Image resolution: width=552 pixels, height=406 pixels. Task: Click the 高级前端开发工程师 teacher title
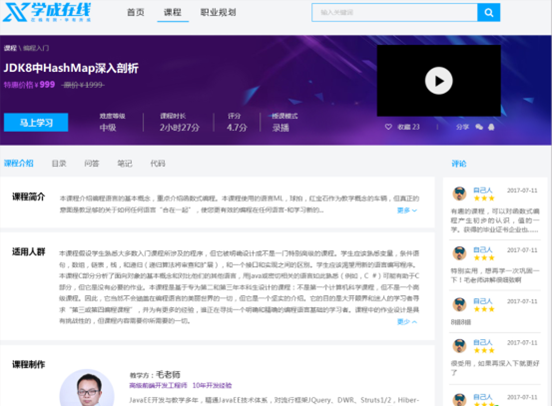(x=158, y=386)
